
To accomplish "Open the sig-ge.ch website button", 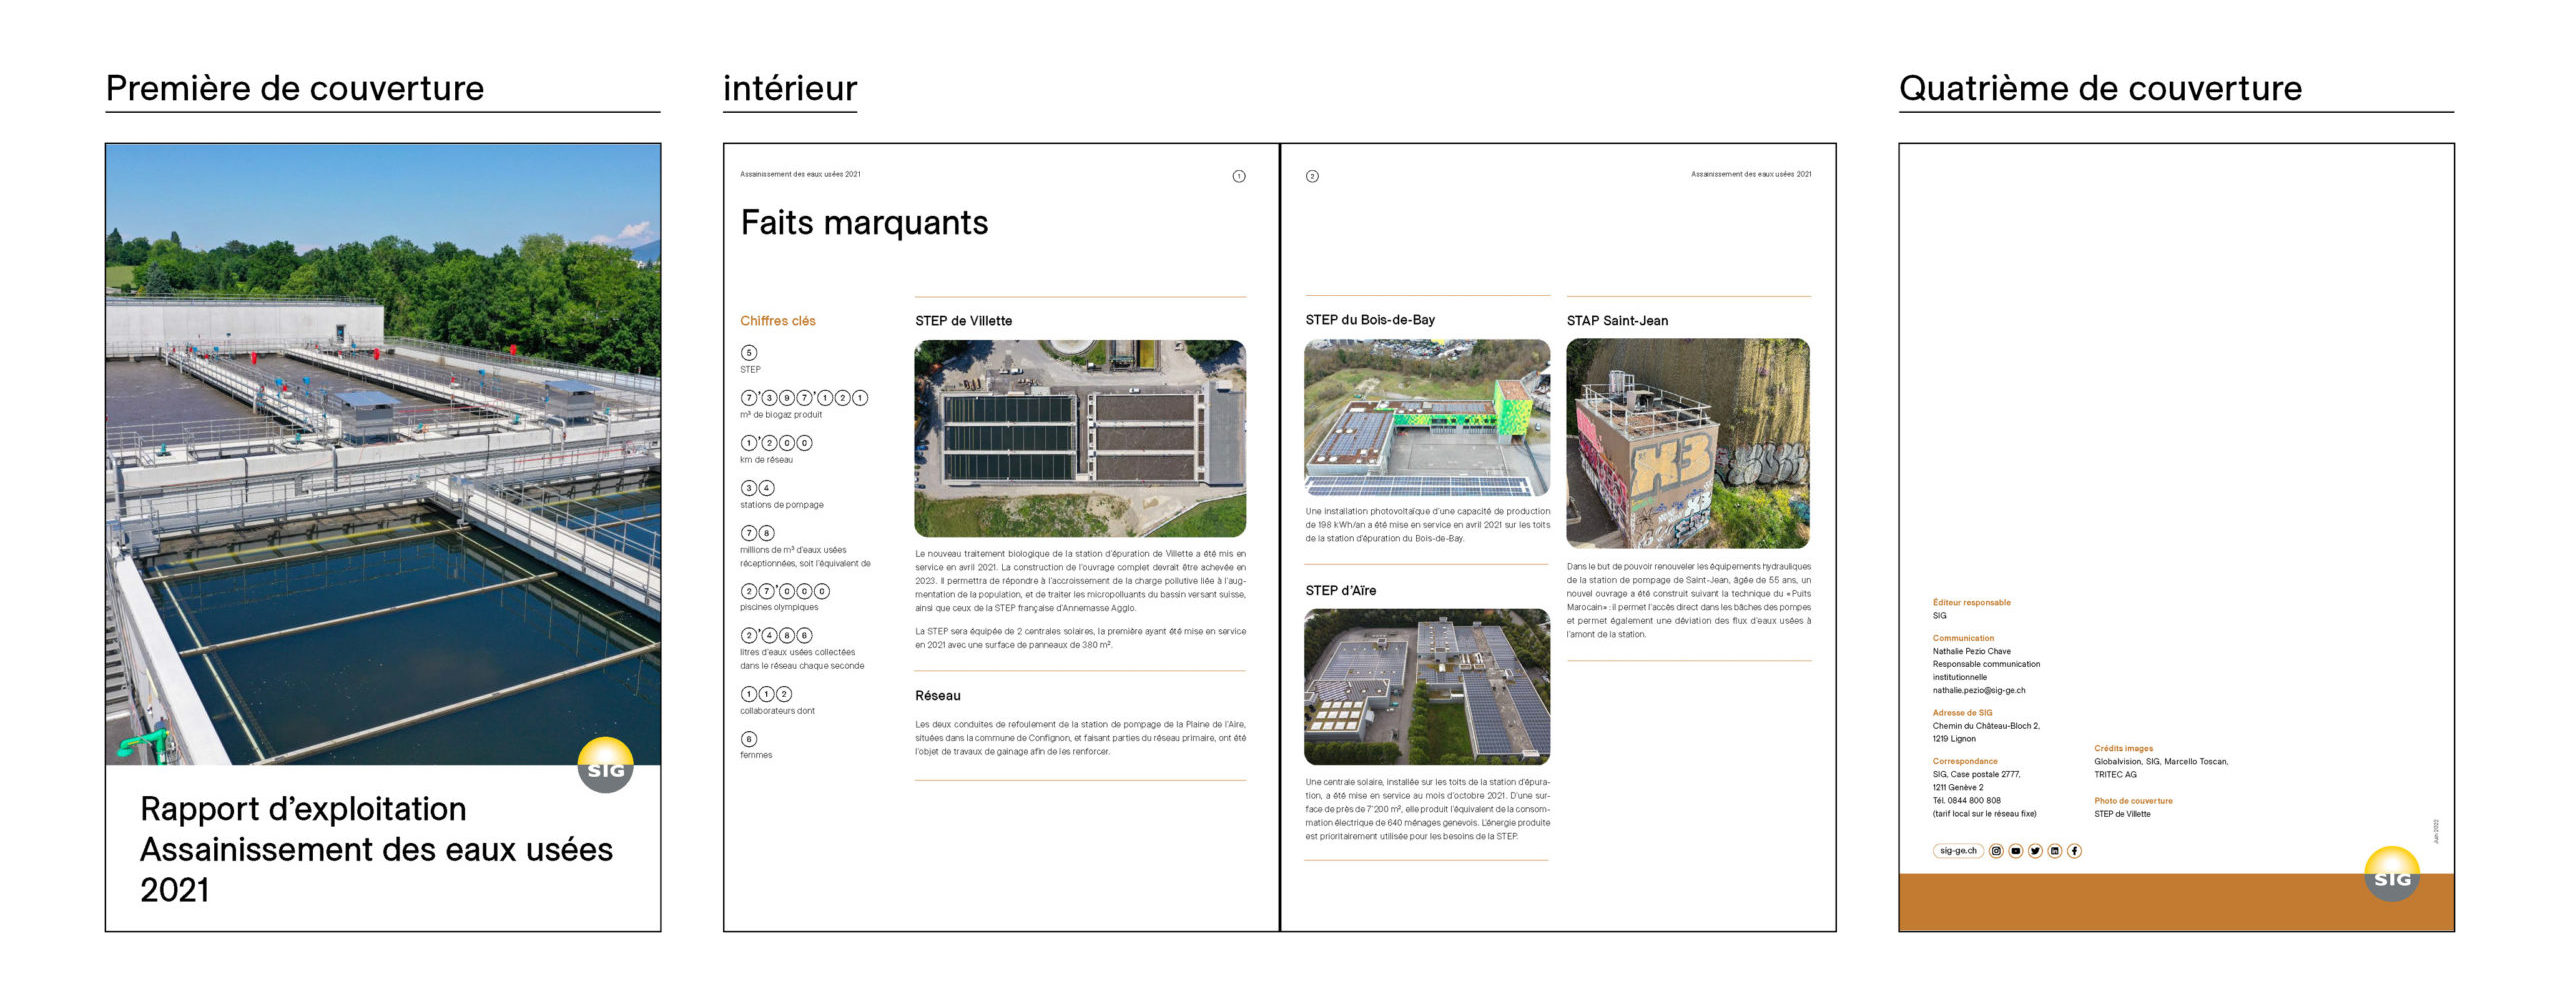I will pyautogui.click(x=1957, y=851).
